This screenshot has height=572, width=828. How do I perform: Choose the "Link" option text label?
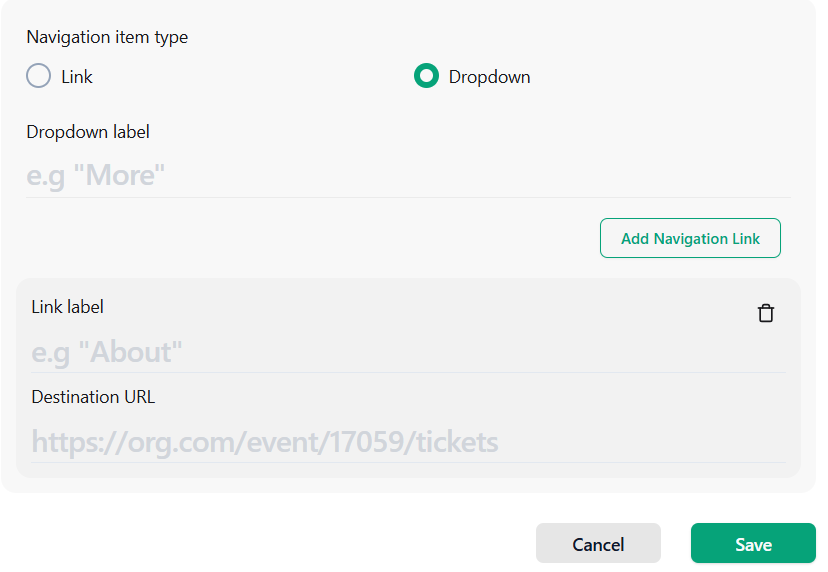pyautogui.click(x=77, y=77)
